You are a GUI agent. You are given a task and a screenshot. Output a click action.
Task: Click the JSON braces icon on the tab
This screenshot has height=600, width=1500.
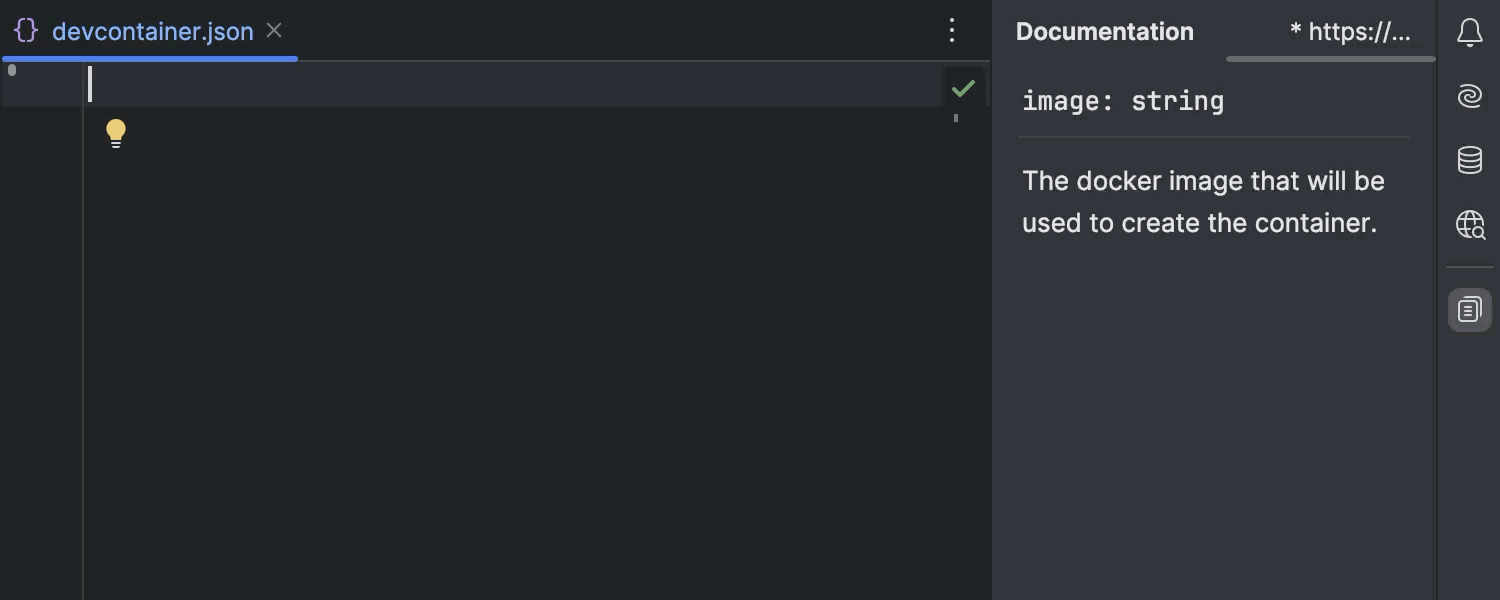coord(26,31)
